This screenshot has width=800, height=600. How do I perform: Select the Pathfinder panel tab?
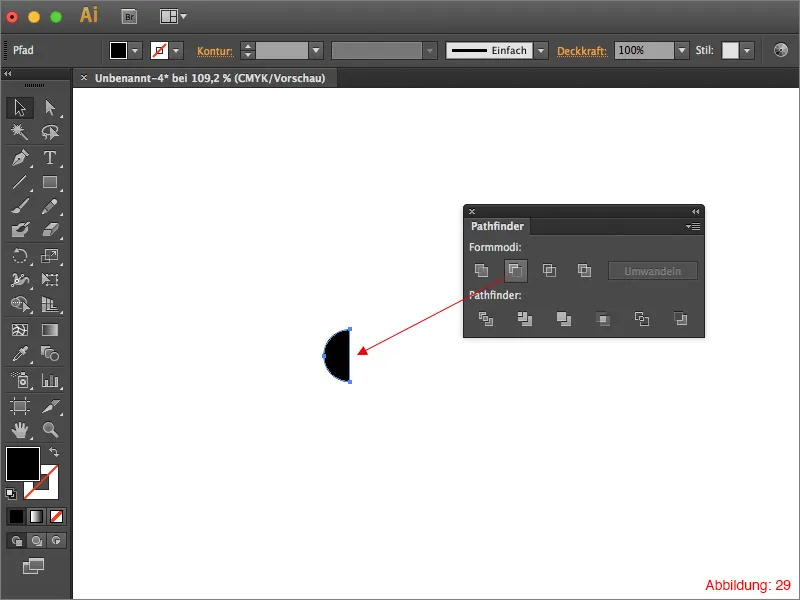click(497, 226)
